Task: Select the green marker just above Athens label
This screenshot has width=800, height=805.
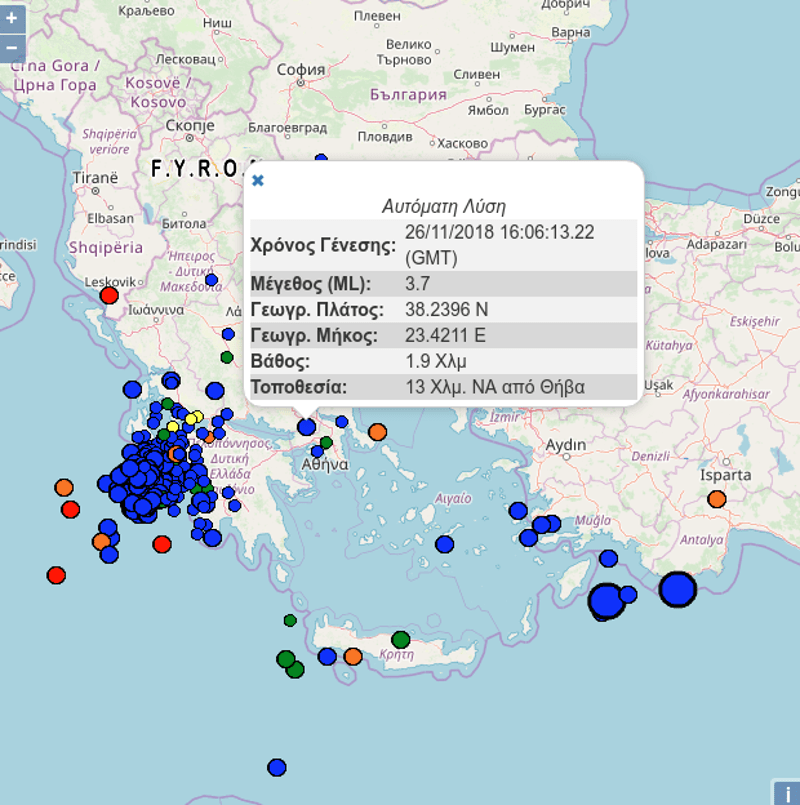Action: [326, 442]
